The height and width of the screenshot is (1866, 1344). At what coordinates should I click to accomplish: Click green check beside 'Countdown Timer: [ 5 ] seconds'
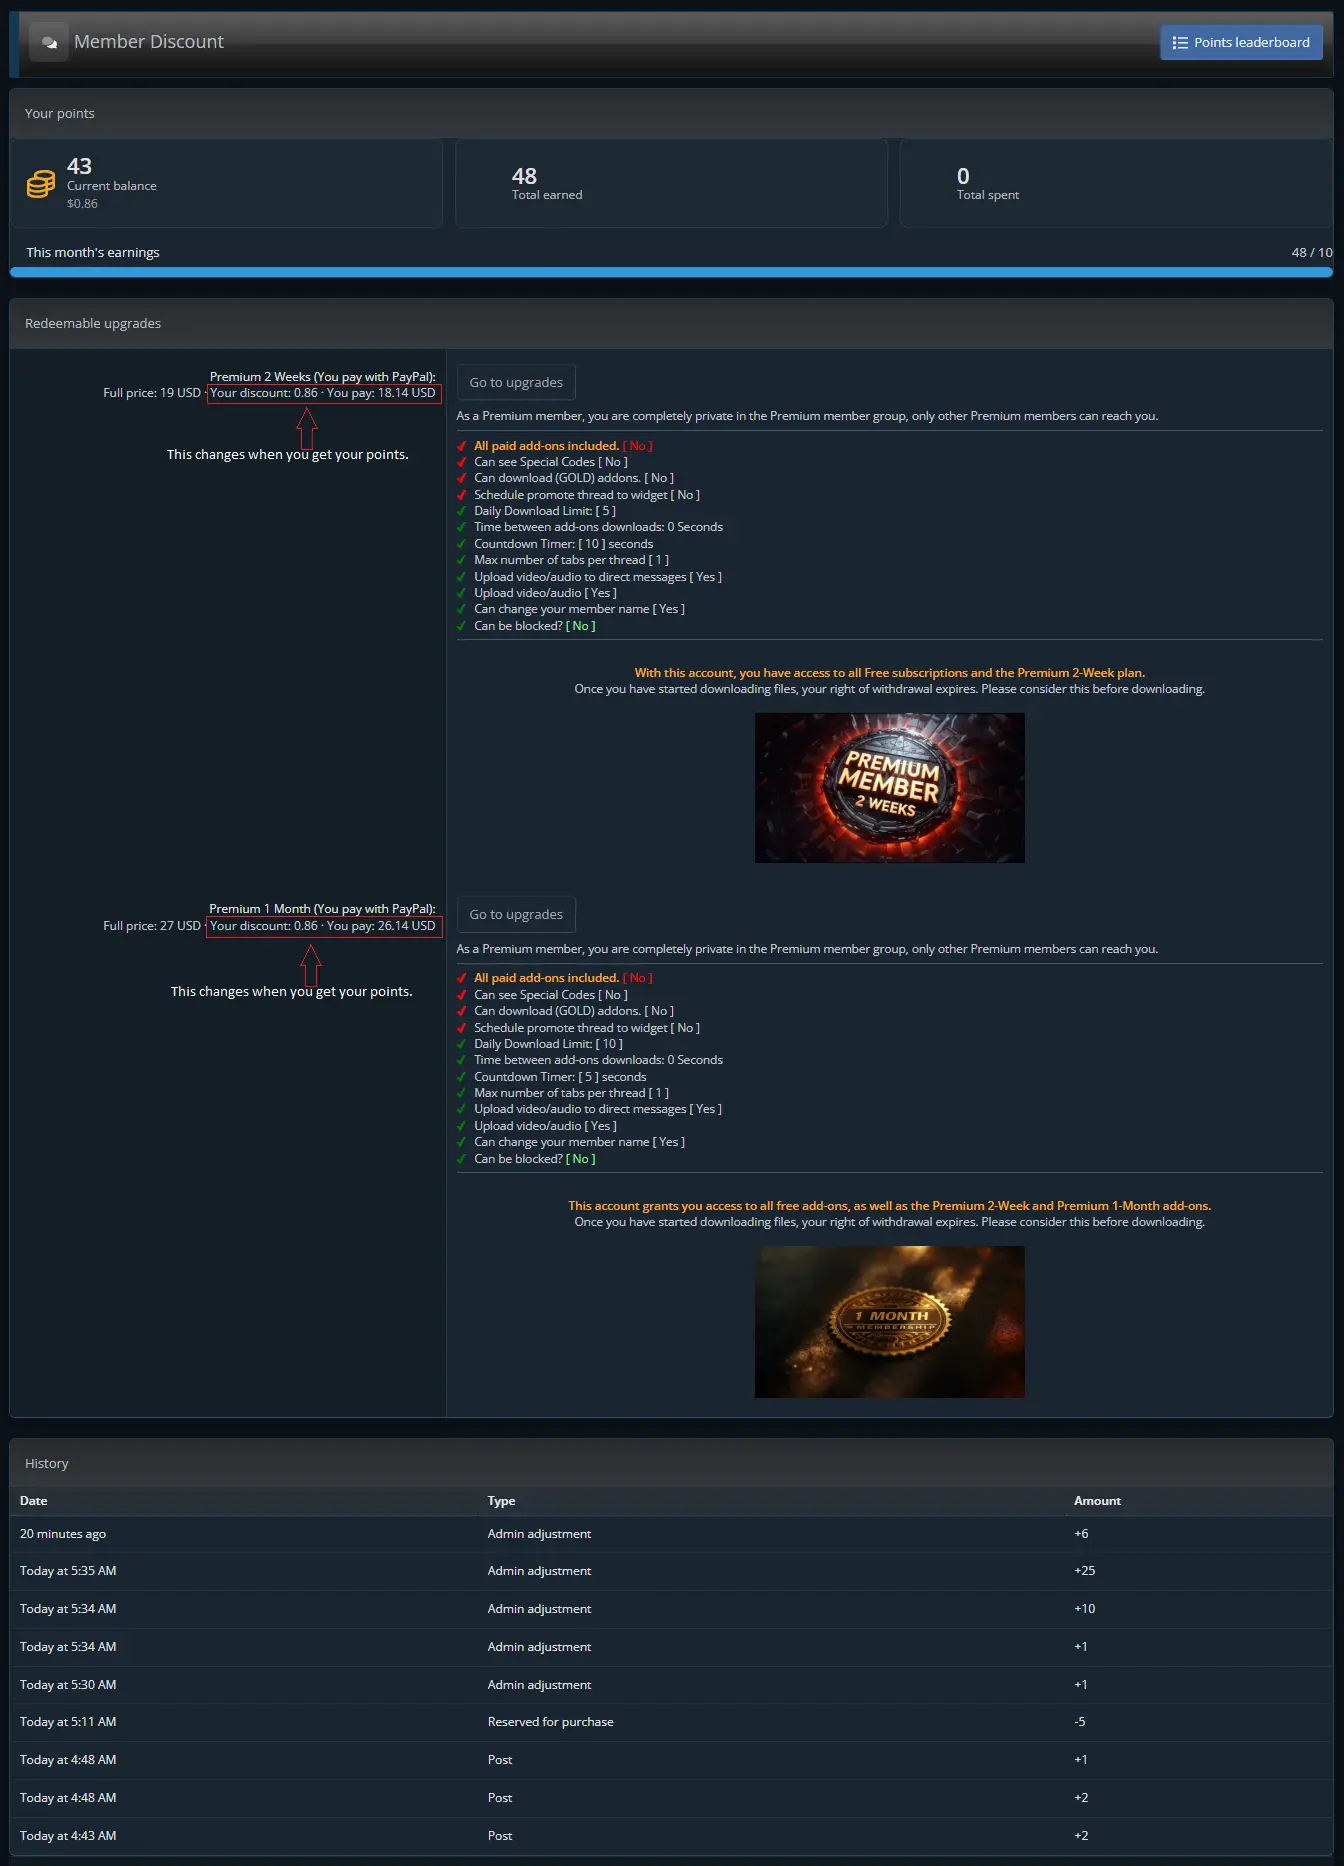[461, 1077]
